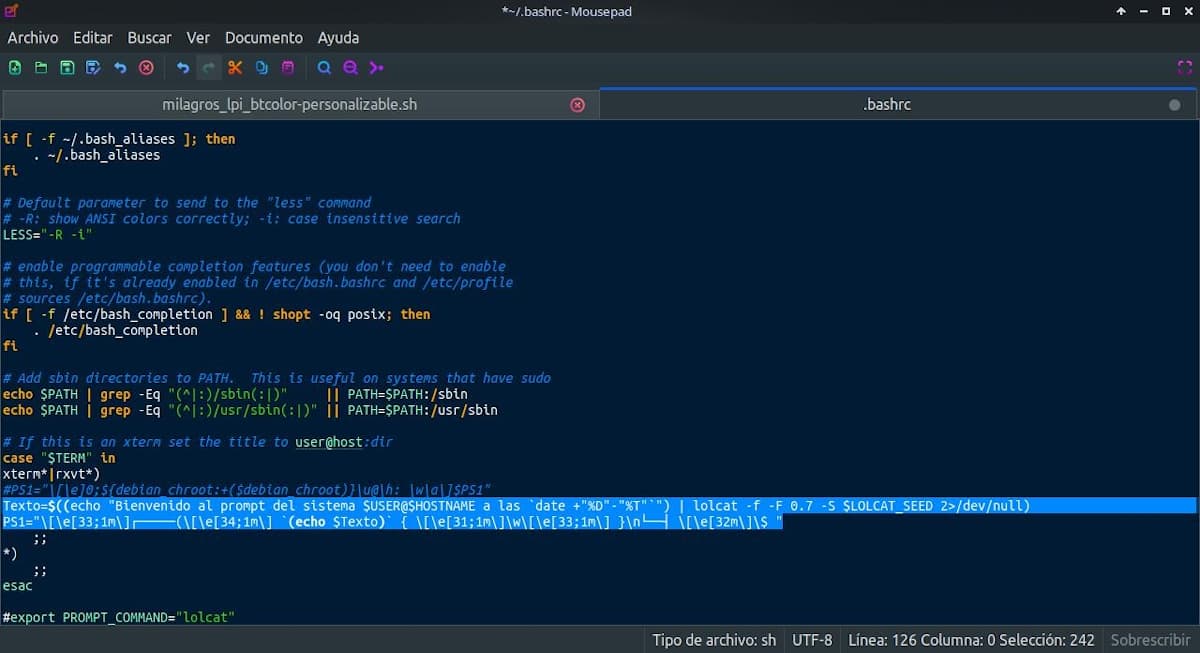
Task: Save the current document via toolbar
Action: (x=67, y=68)
